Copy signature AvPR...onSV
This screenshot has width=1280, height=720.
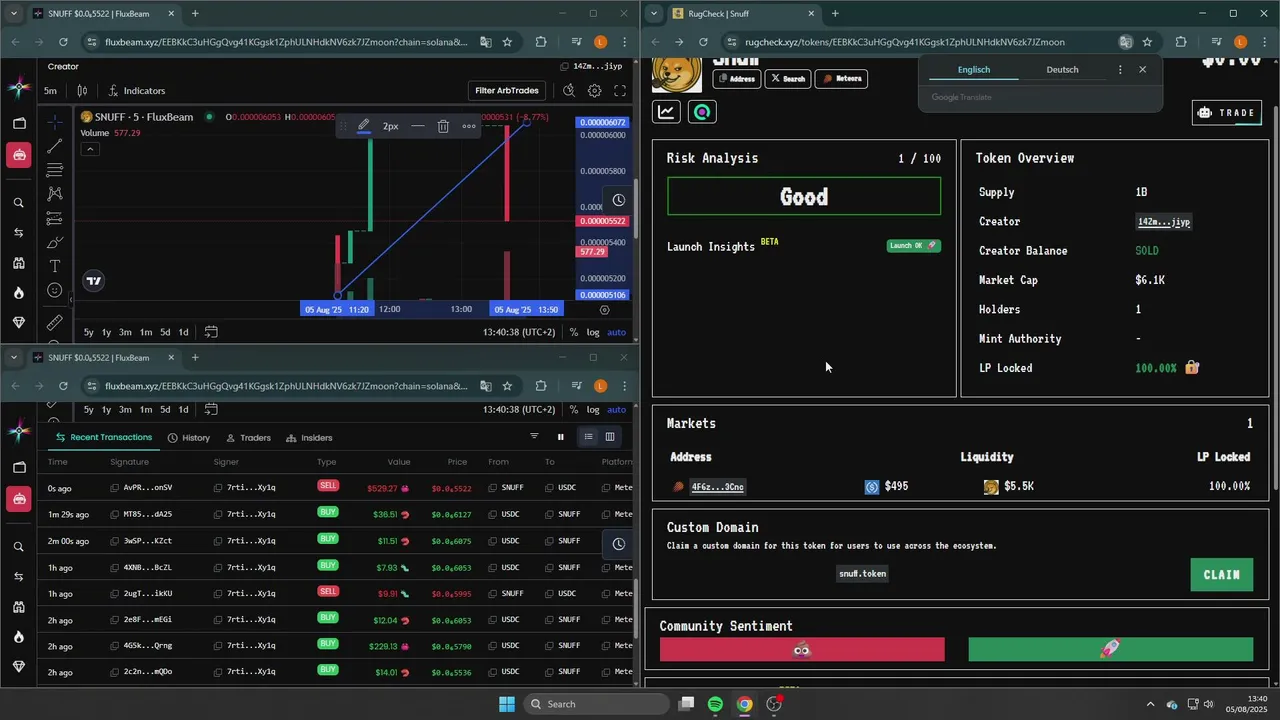[x=115, y=488]
